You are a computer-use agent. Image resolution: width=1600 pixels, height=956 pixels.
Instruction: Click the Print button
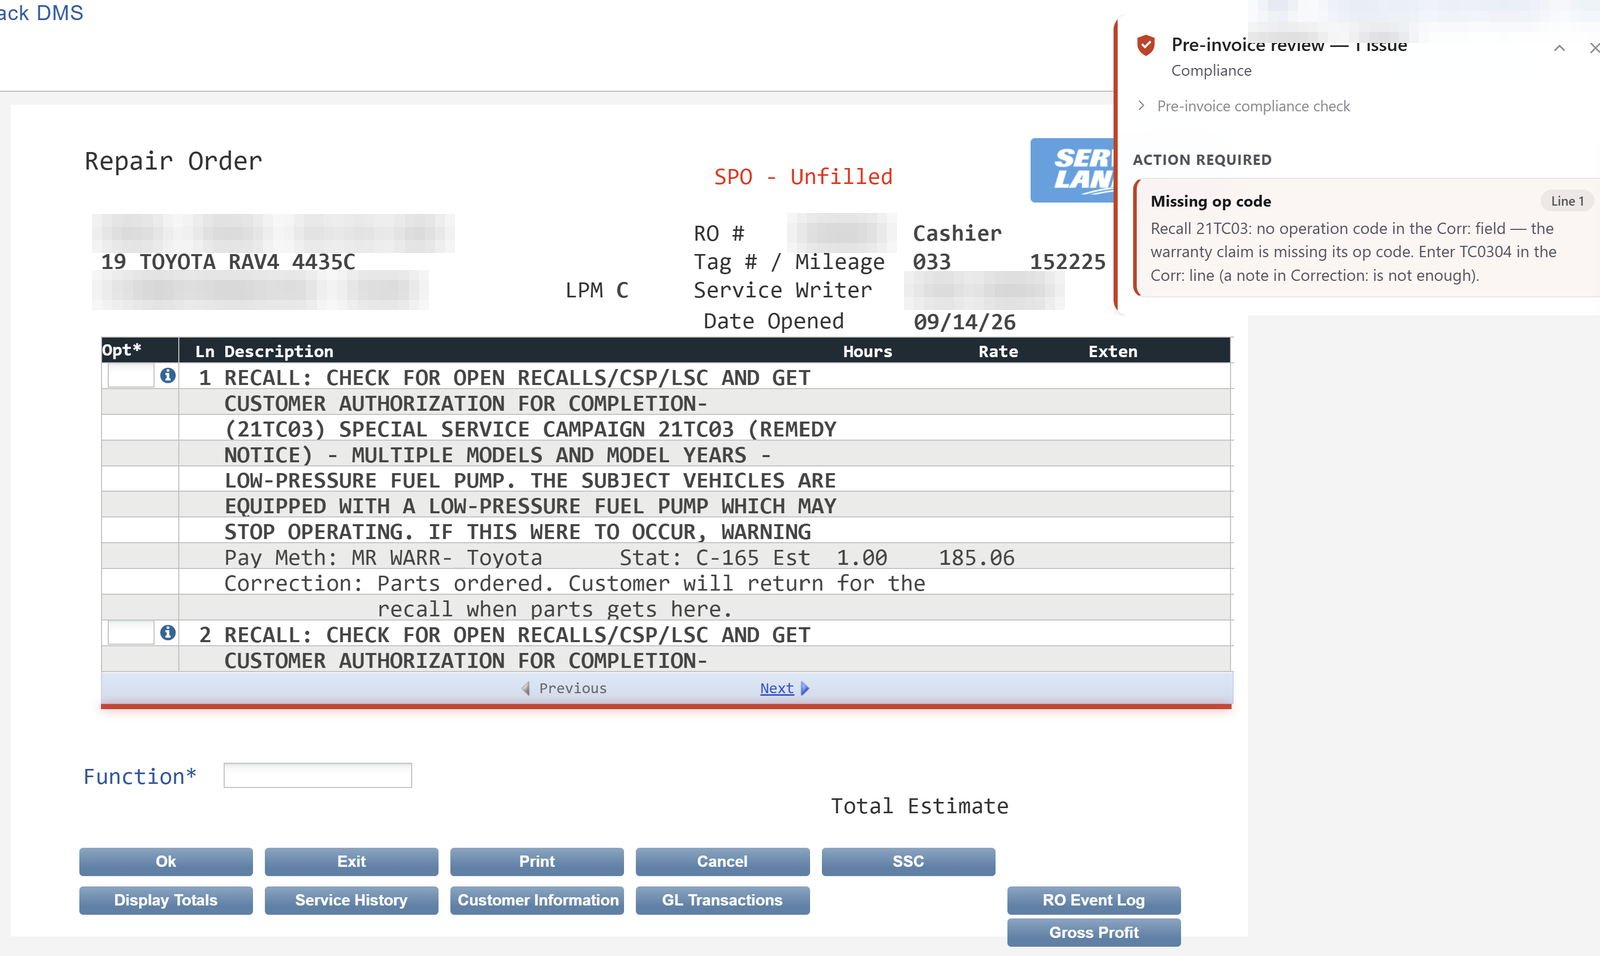tap(537, 861)
